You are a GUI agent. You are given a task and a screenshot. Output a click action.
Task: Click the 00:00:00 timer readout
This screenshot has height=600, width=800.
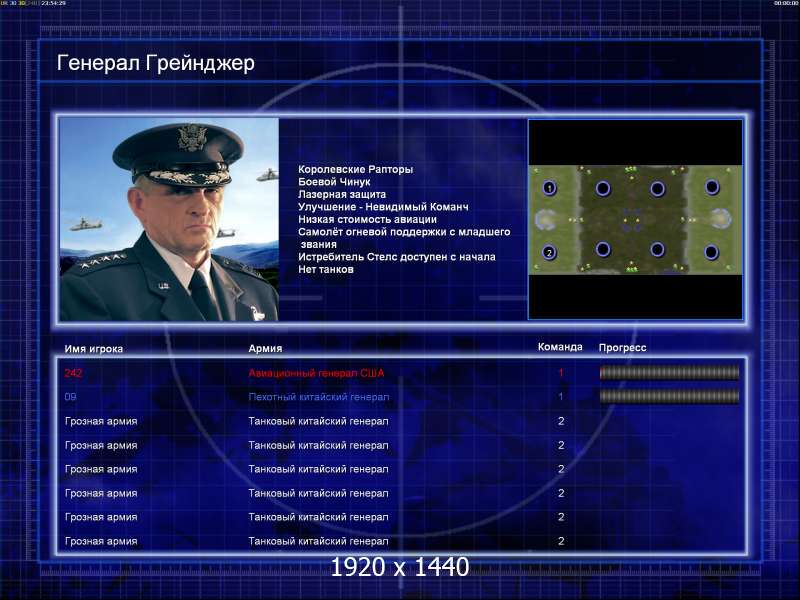786,3
